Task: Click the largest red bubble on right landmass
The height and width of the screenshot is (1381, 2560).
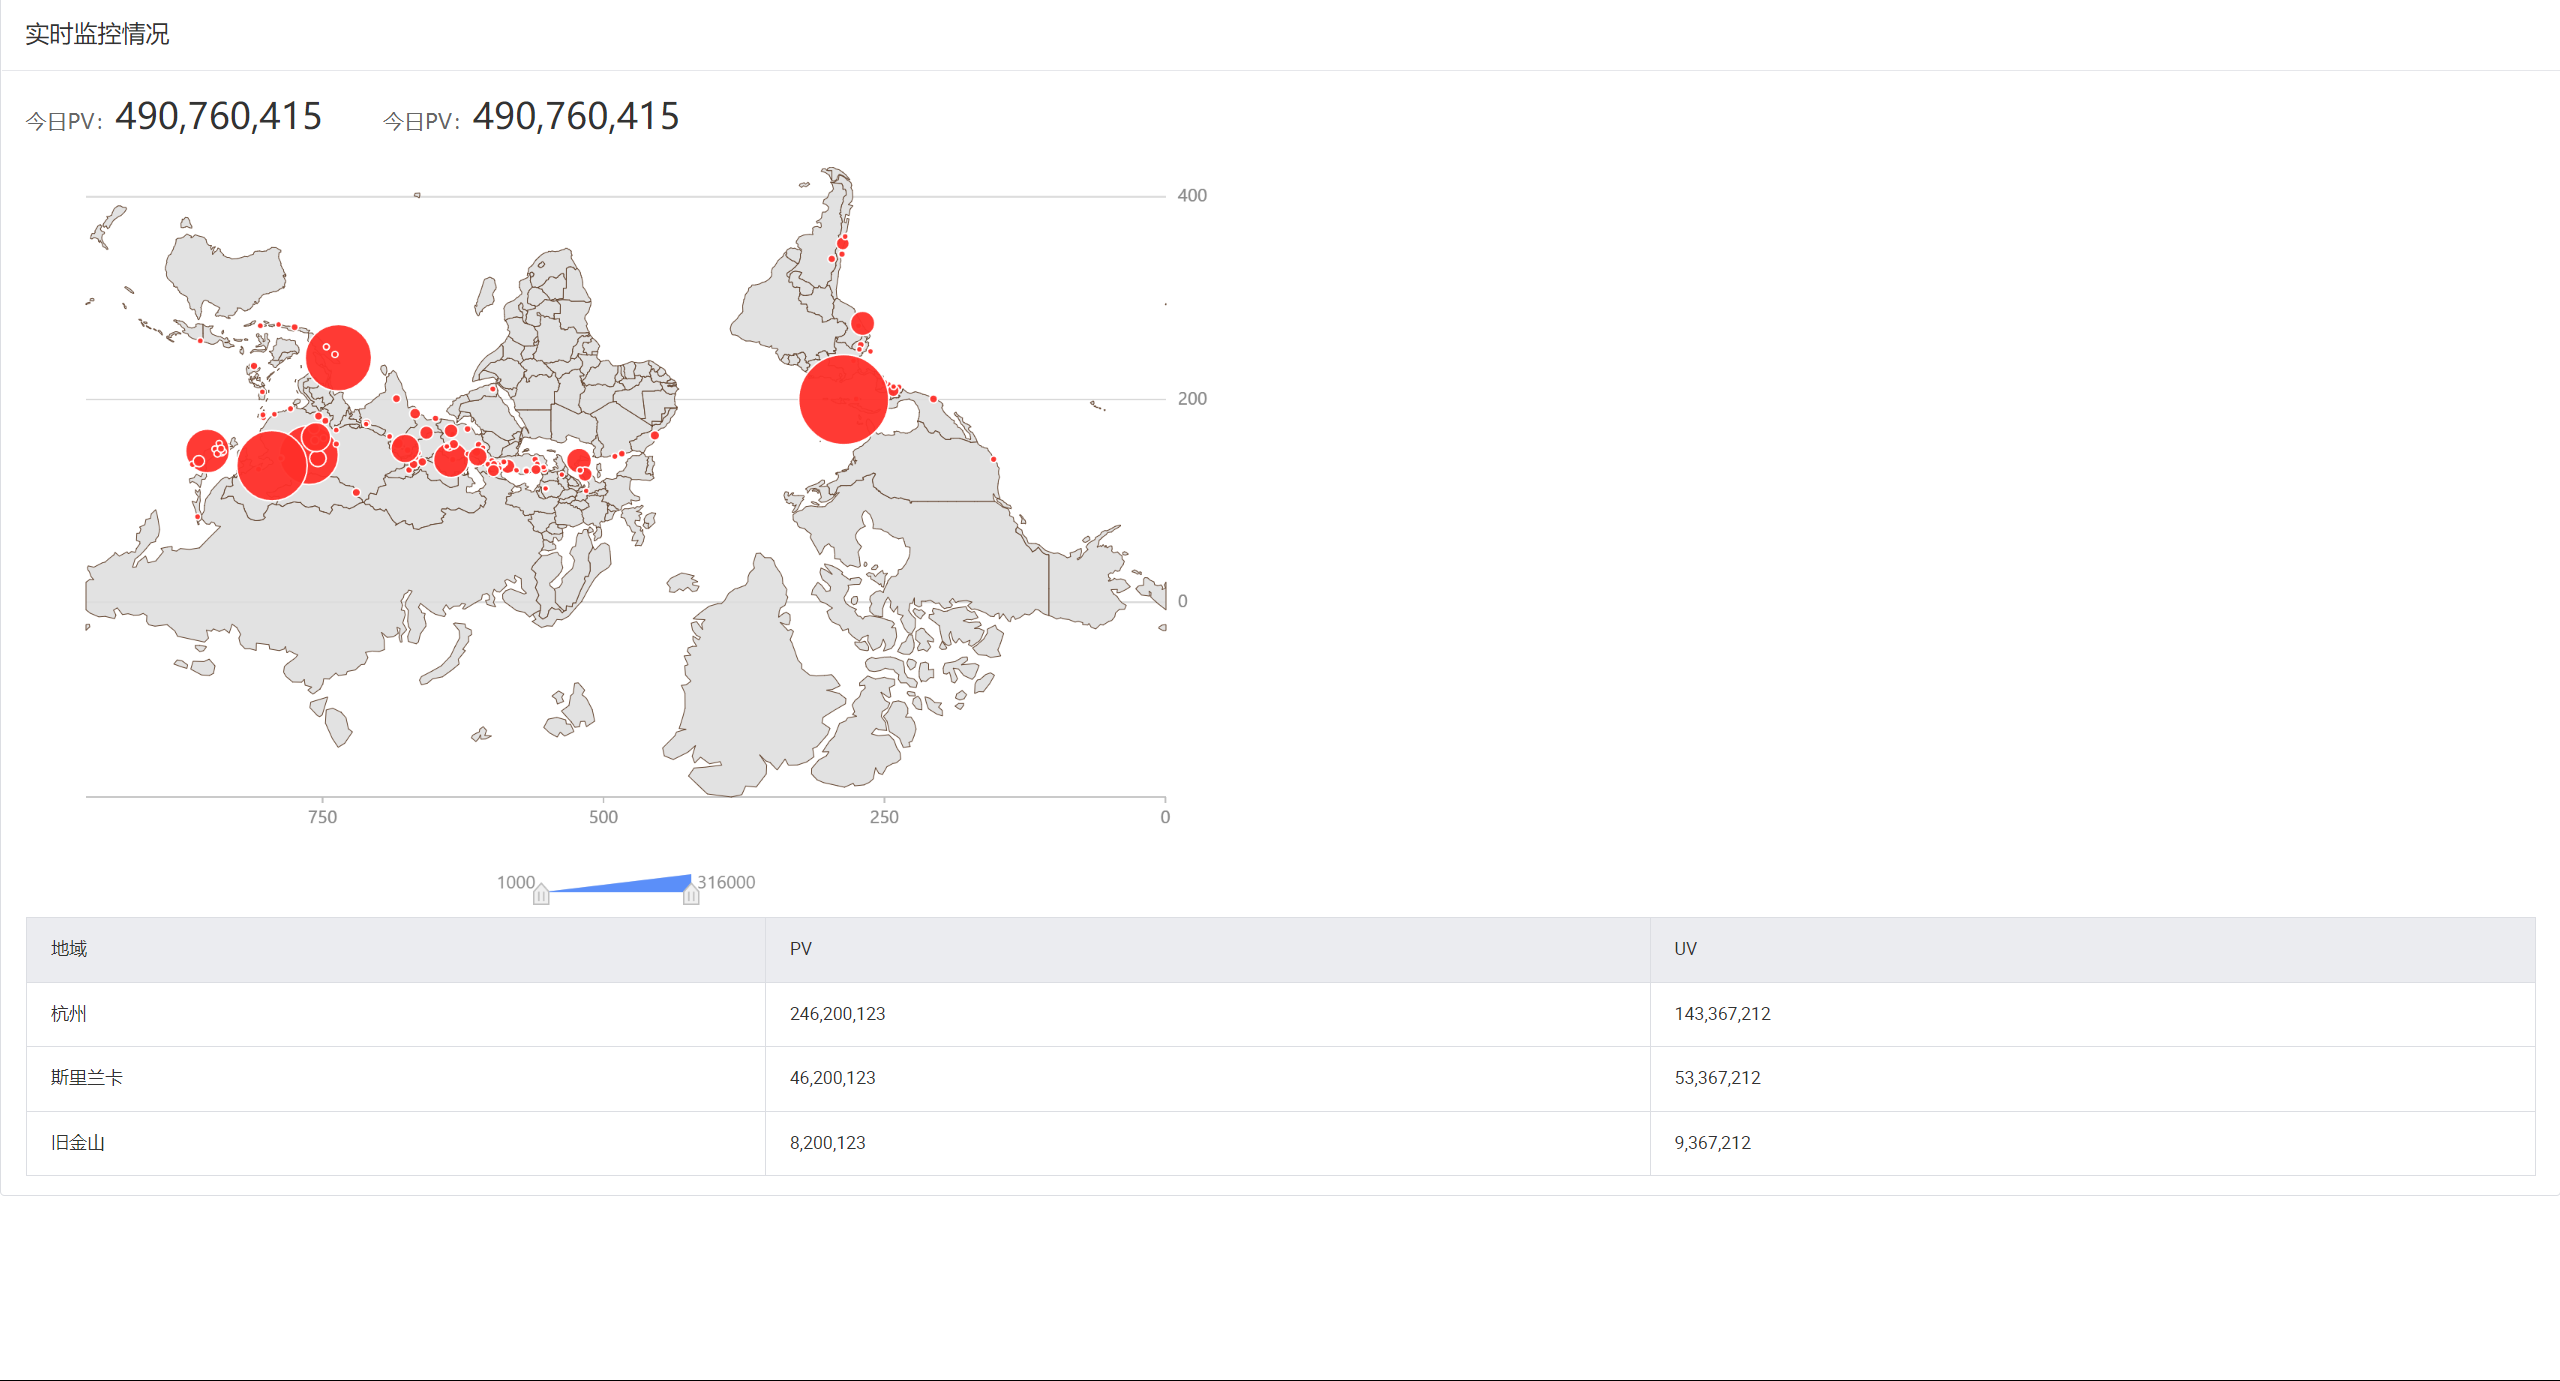Action: [x=843, y=399]
